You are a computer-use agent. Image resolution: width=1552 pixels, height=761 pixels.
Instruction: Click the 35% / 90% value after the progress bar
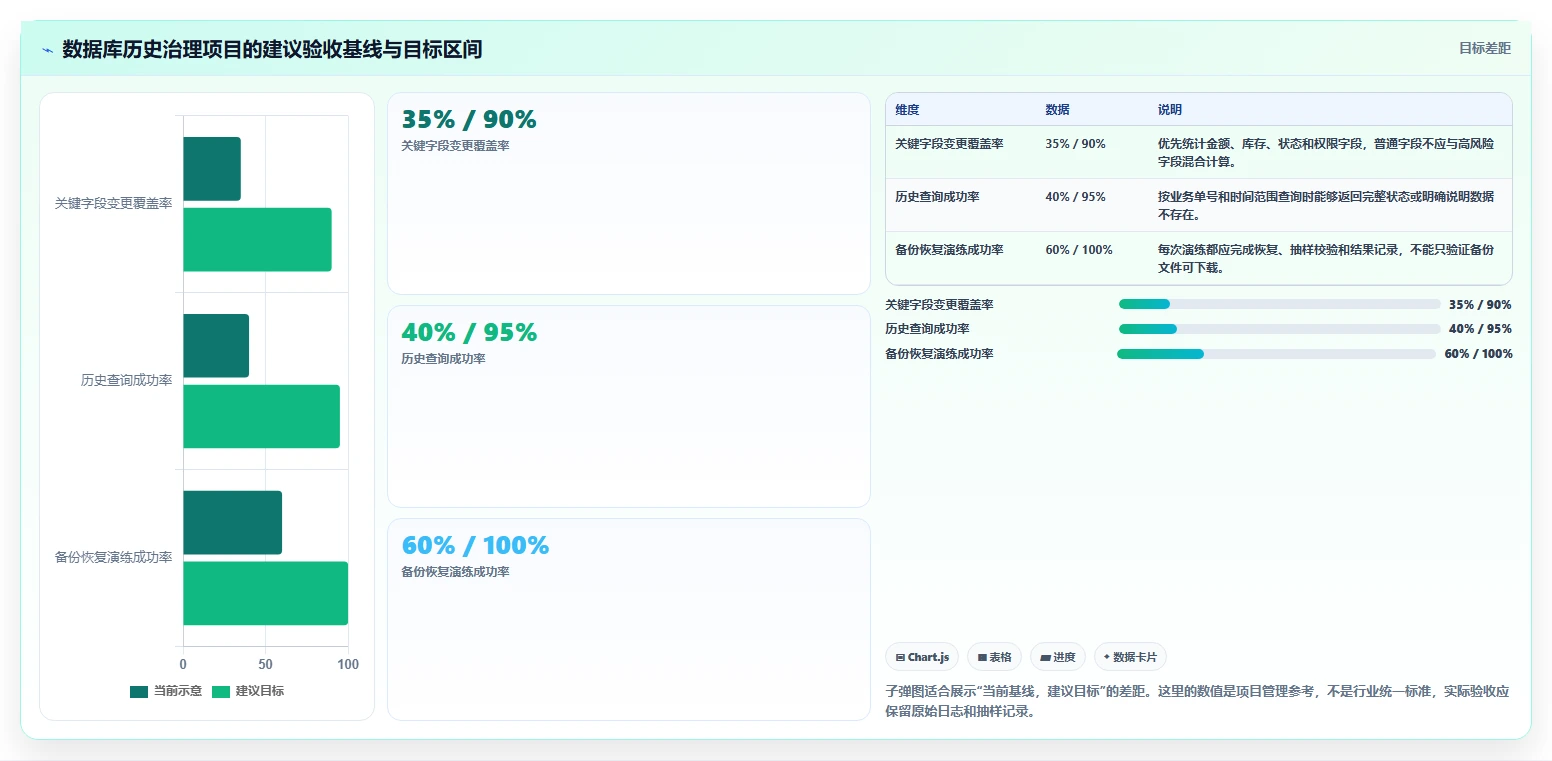[1480, 305]
